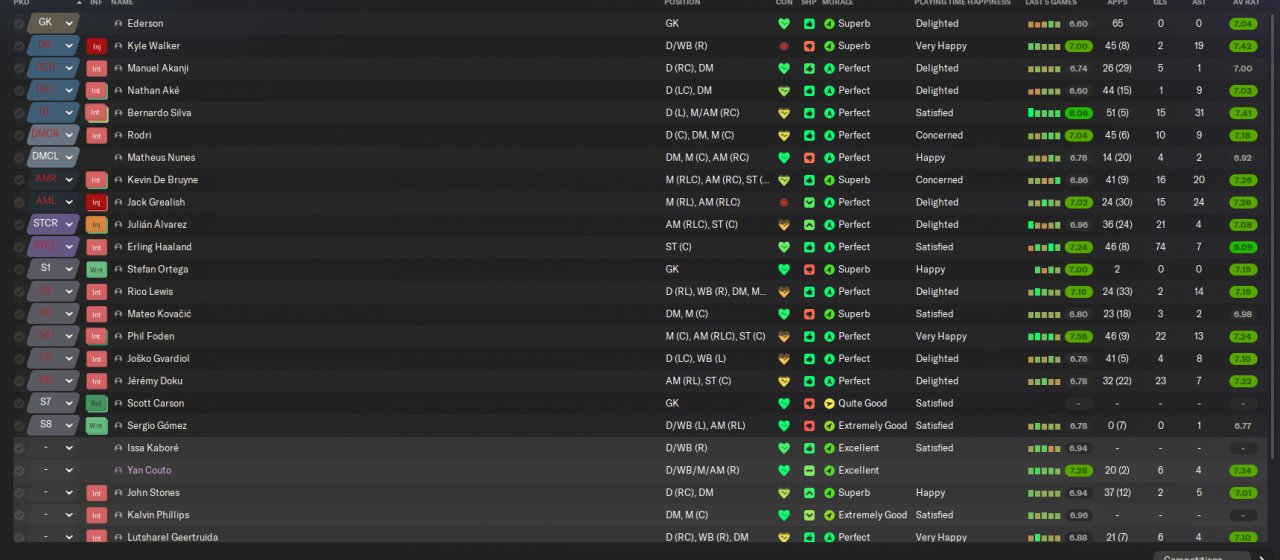This screenshot has height=560, width=1280.
Task: Click Jack Grealish's match sharpness icon
Action: click(809, 202)
